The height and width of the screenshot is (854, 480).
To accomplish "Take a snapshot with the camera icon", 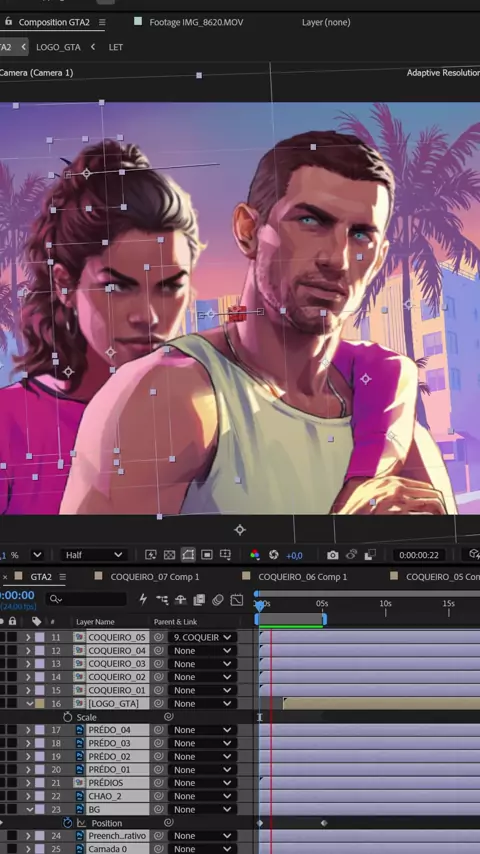I will (332, 555).
